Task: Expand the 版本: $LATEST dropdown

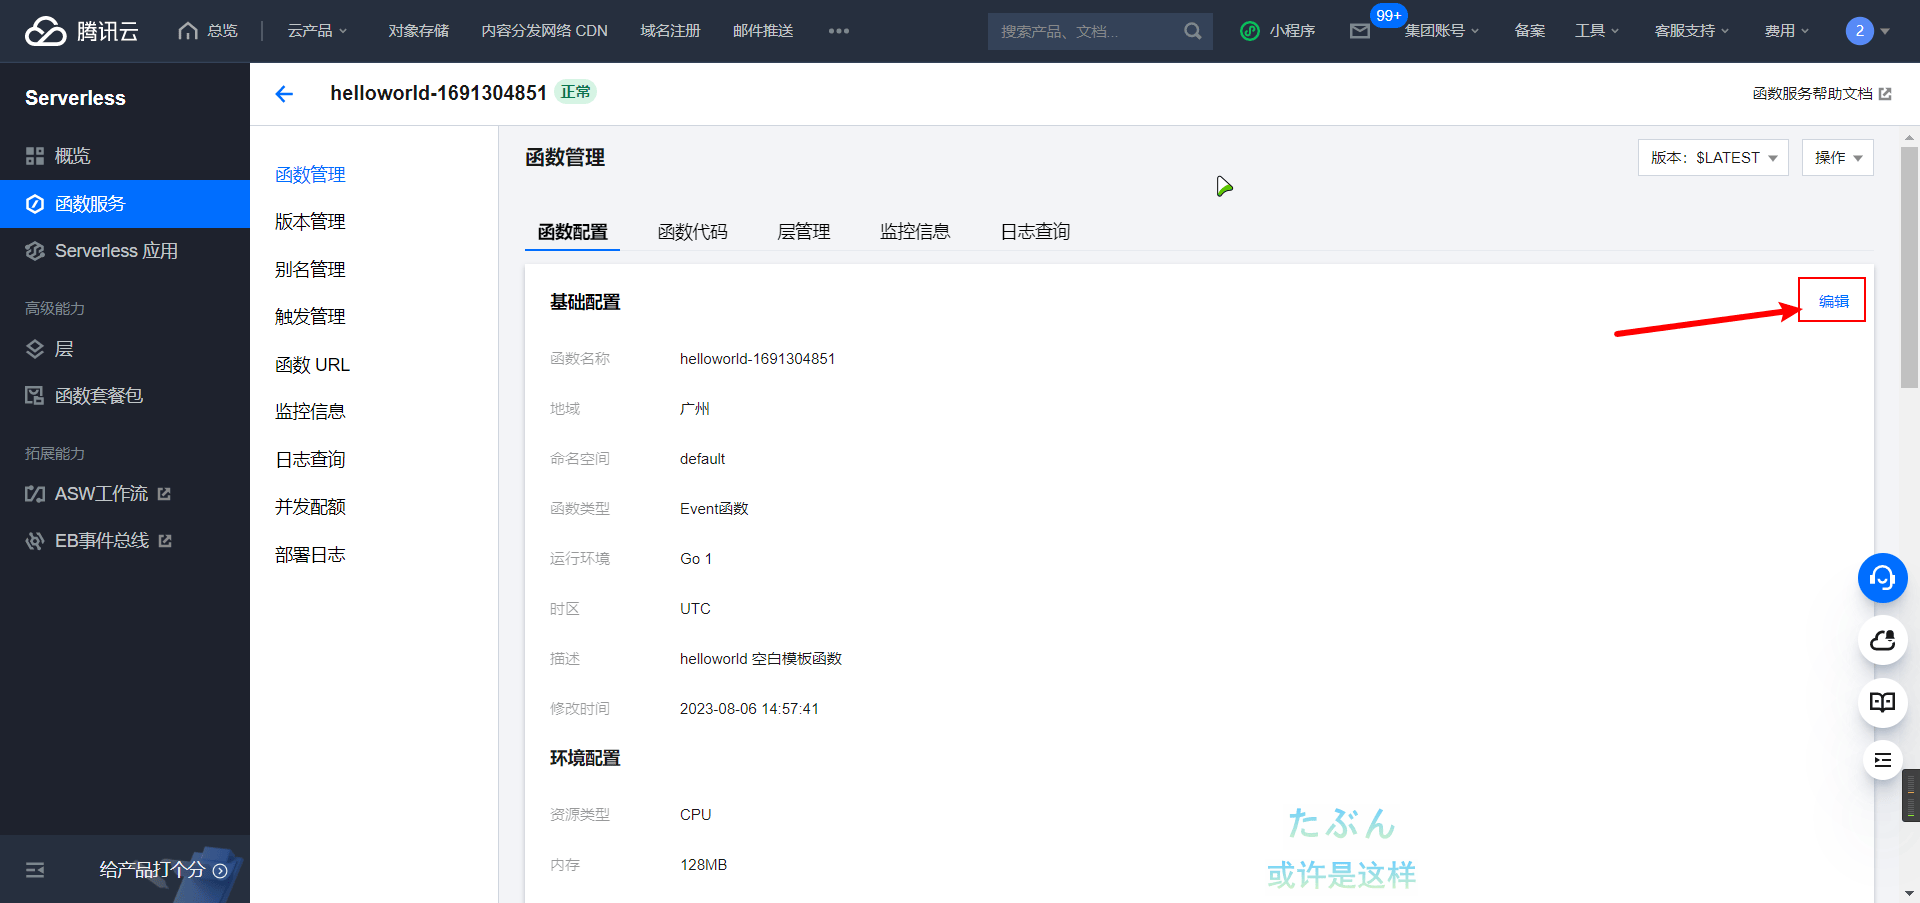Action: click(1712, 157)
